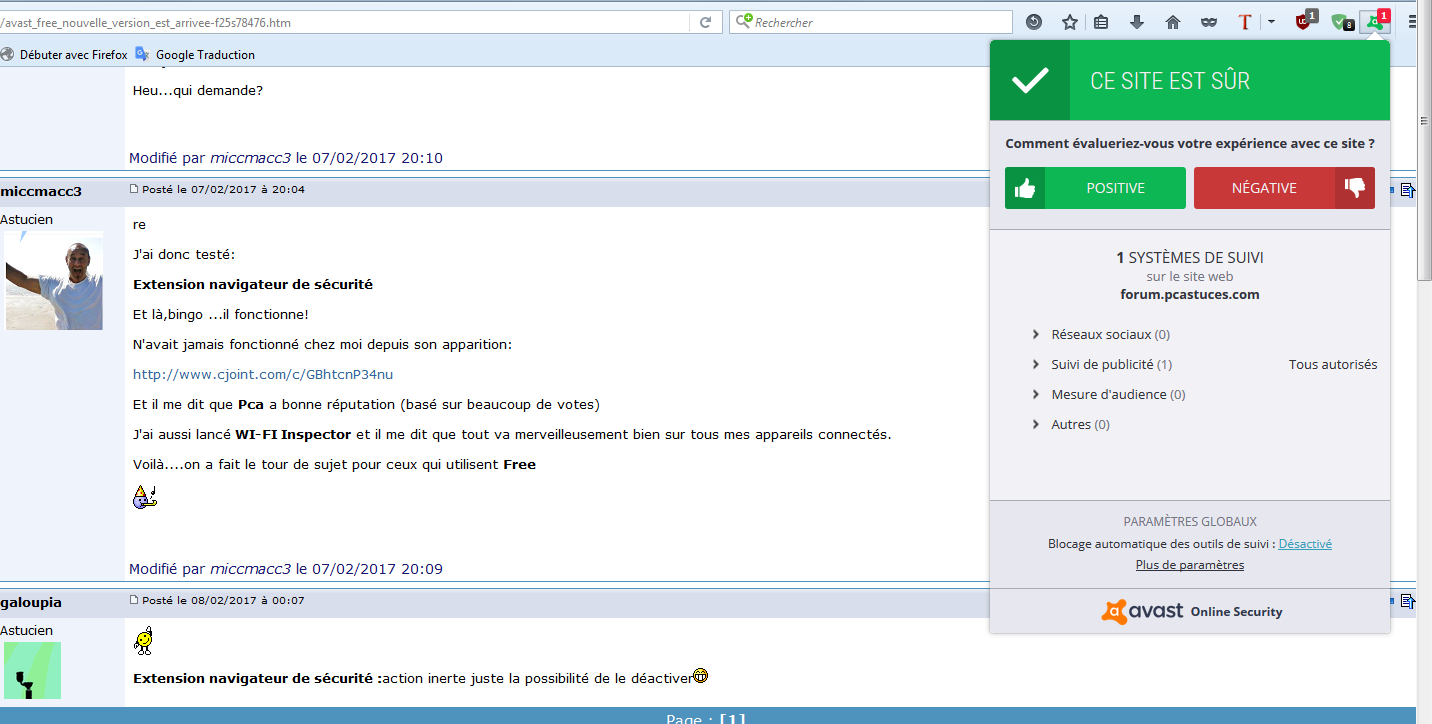Screen dimensions: 1432x724
Task: Go to home page via house icon
Action: coord(1173,22)
